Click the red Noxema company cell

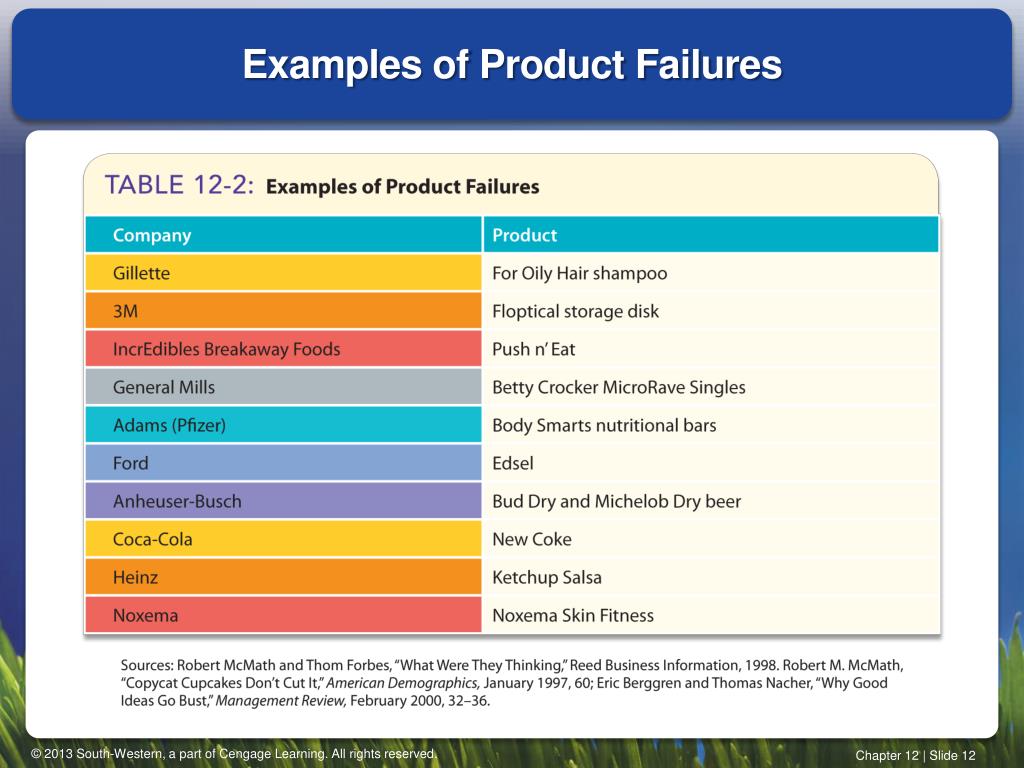(283, 615)
